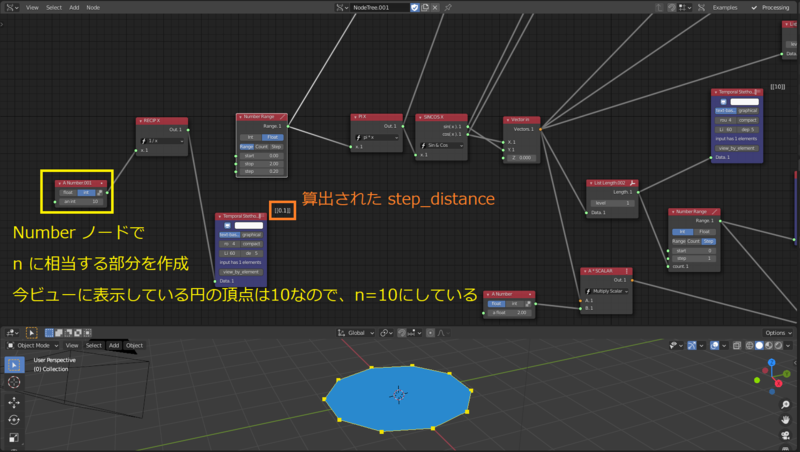
Task: Open the Node menu
Action: [93, 7]
